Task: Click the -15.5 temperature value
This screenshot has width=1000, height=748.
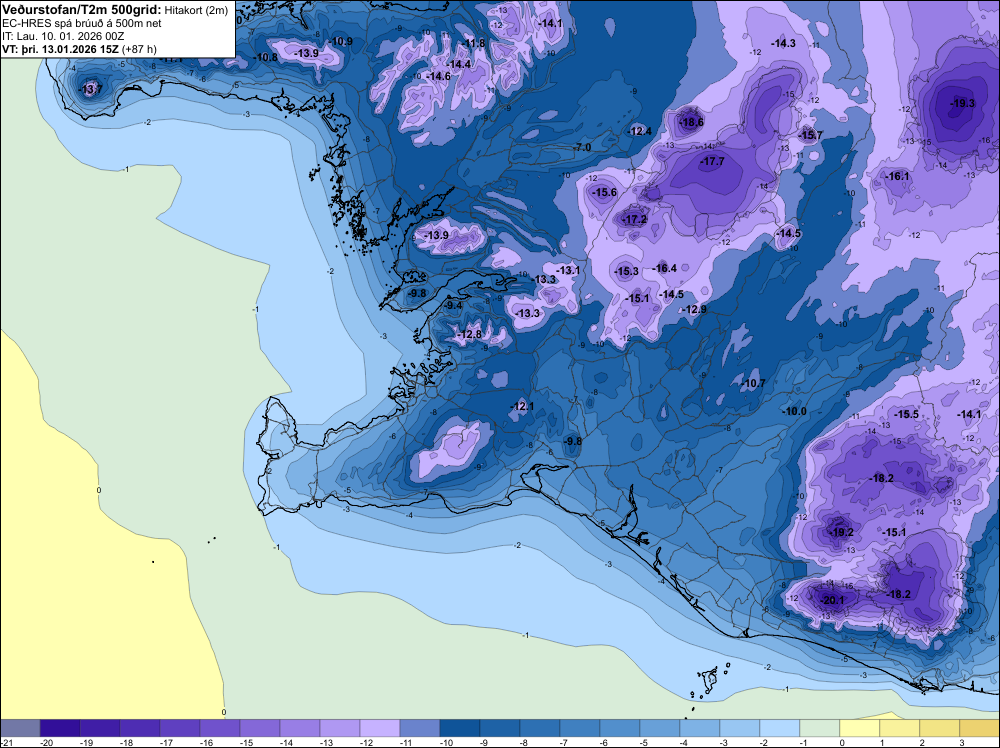Action: 907,414
